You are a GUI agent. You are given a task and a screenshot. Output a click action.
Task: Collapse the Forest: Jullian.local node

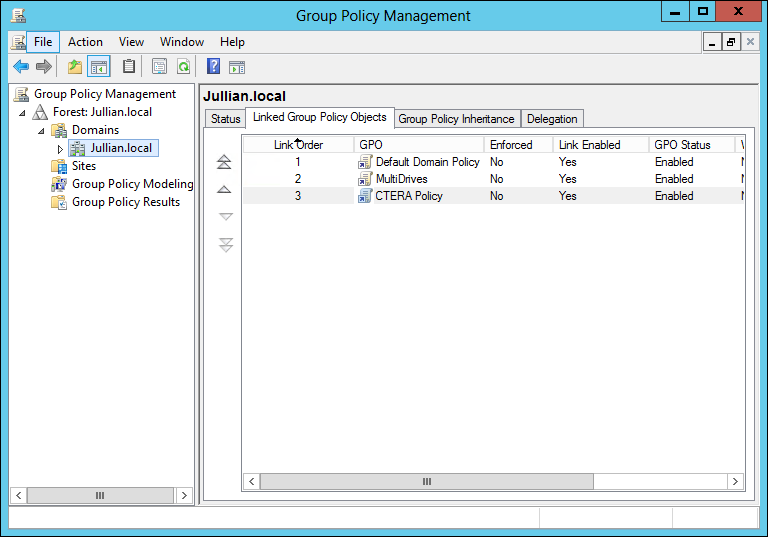[22, 113]
